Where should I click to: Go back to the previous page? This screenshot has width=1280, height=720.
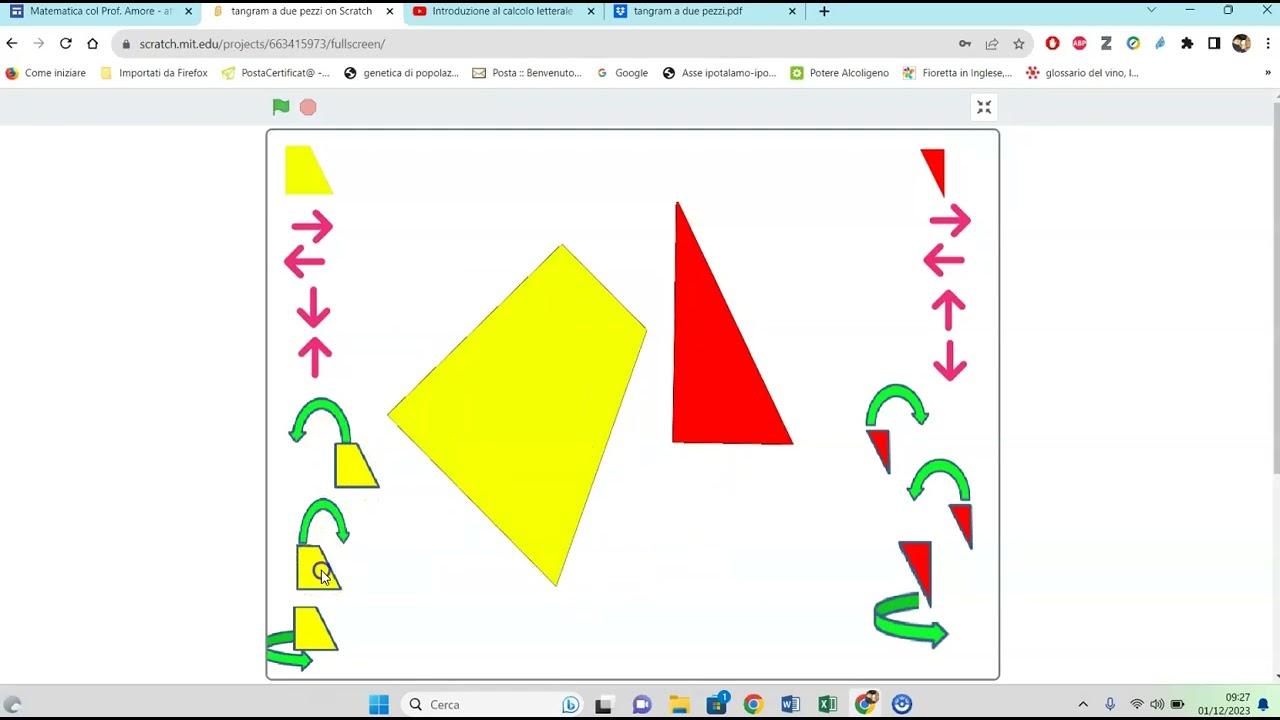tap(12, 44)
